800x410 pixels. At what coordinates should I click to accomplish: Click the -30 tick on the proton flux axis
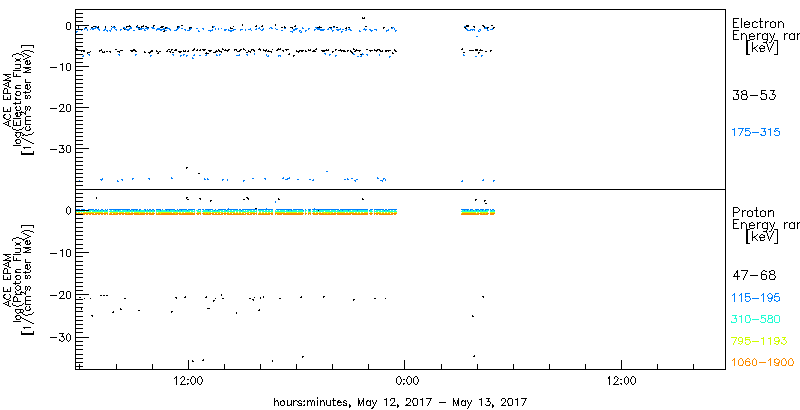pos(61,337)
